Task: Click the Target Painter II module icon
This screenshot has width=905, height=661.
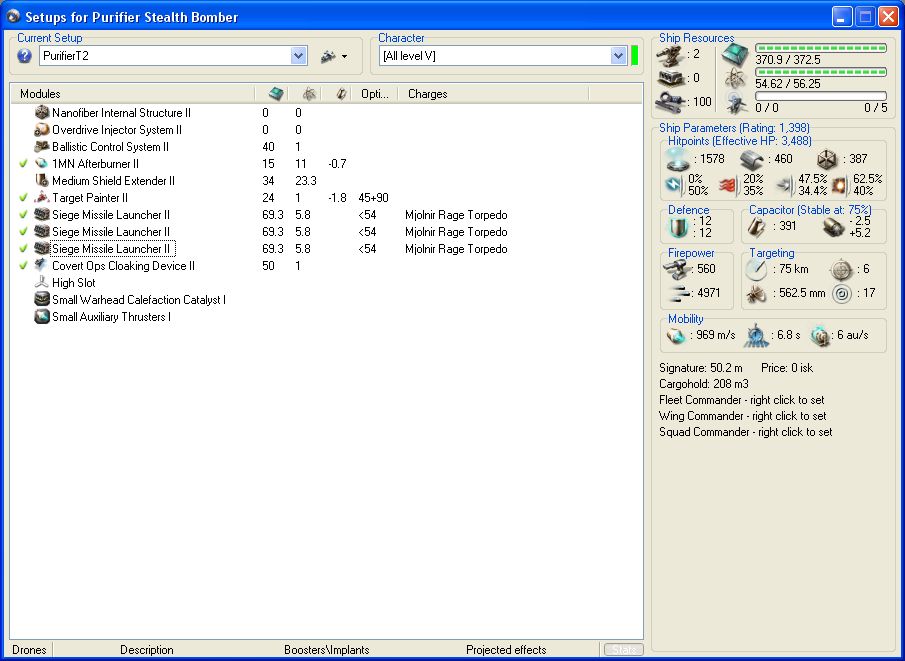Action: (42, 198)
